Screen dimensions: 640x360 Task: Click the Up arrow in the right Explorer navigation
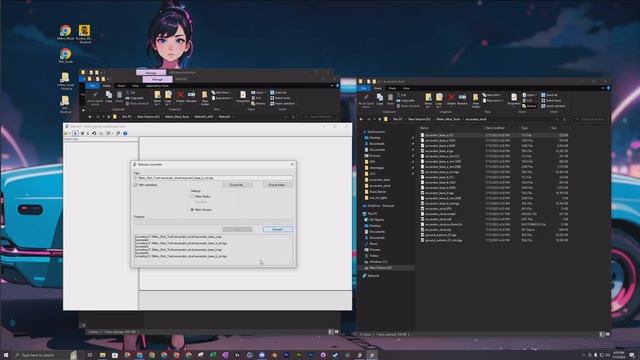380,119
